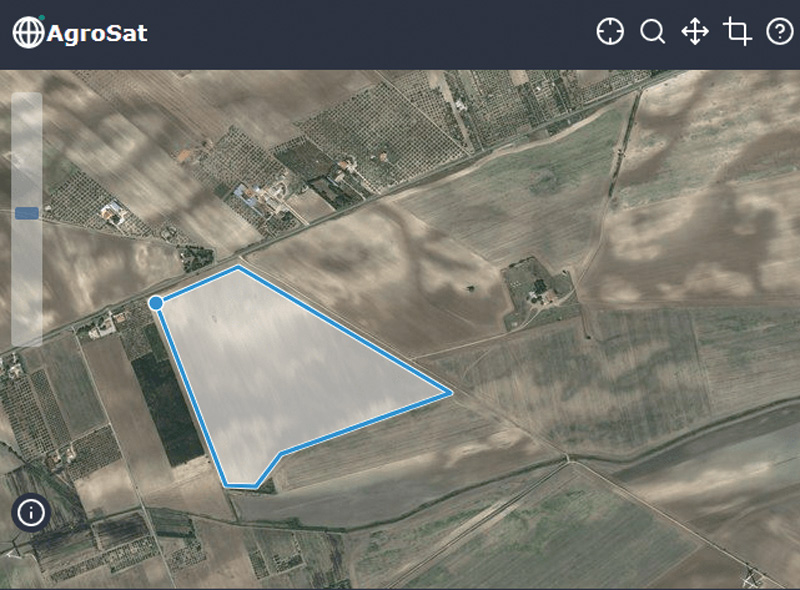Click the polygon's notch vertex on bottom edge
The width and height of the screenshot is (800, 590).
coord(282,453)
